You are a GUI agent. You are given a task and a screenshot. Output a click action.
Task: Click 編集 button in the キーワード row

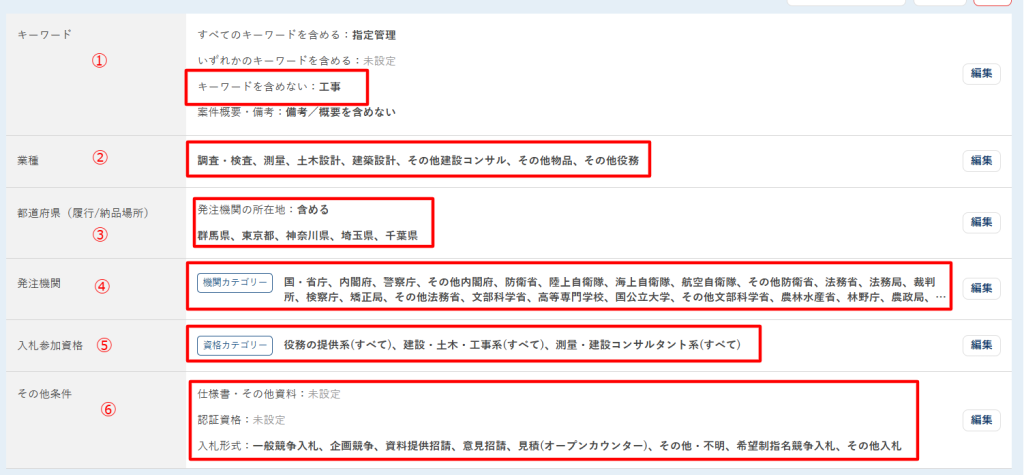point(982,74)
